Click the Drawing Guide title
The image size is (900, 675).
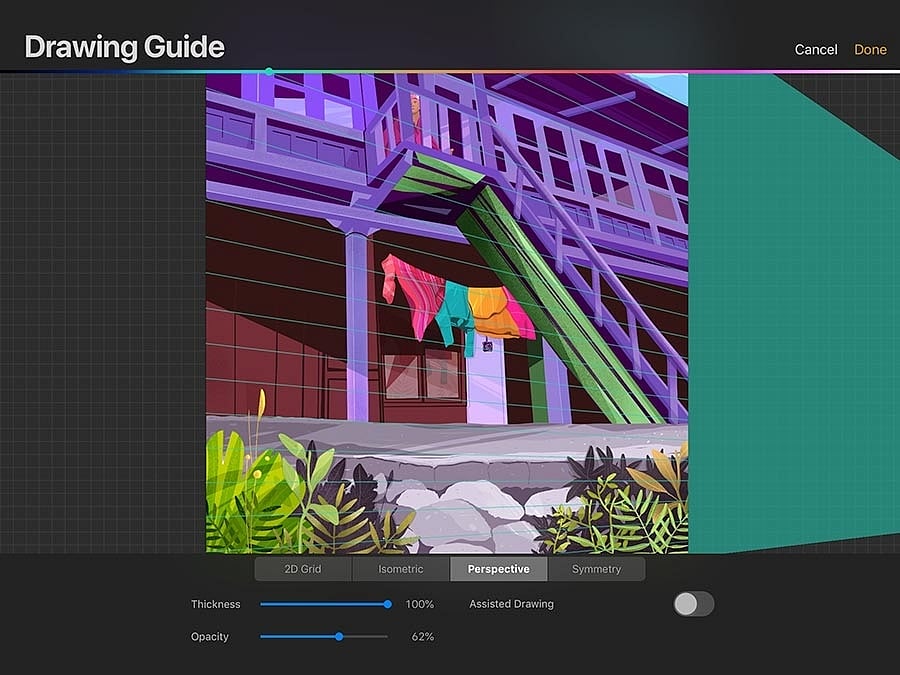(x=125, y=47)
